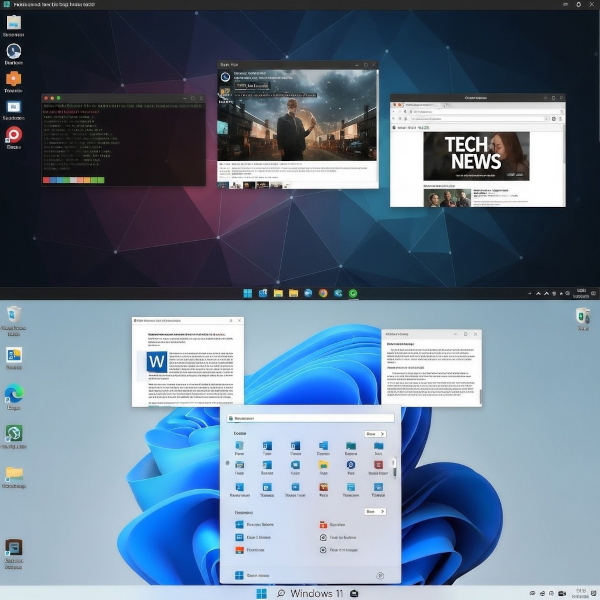Open the Recycle Bin on the light desktop's left
Image resolution: width=600 pixels, height=600 pixels.
(14, 315)
